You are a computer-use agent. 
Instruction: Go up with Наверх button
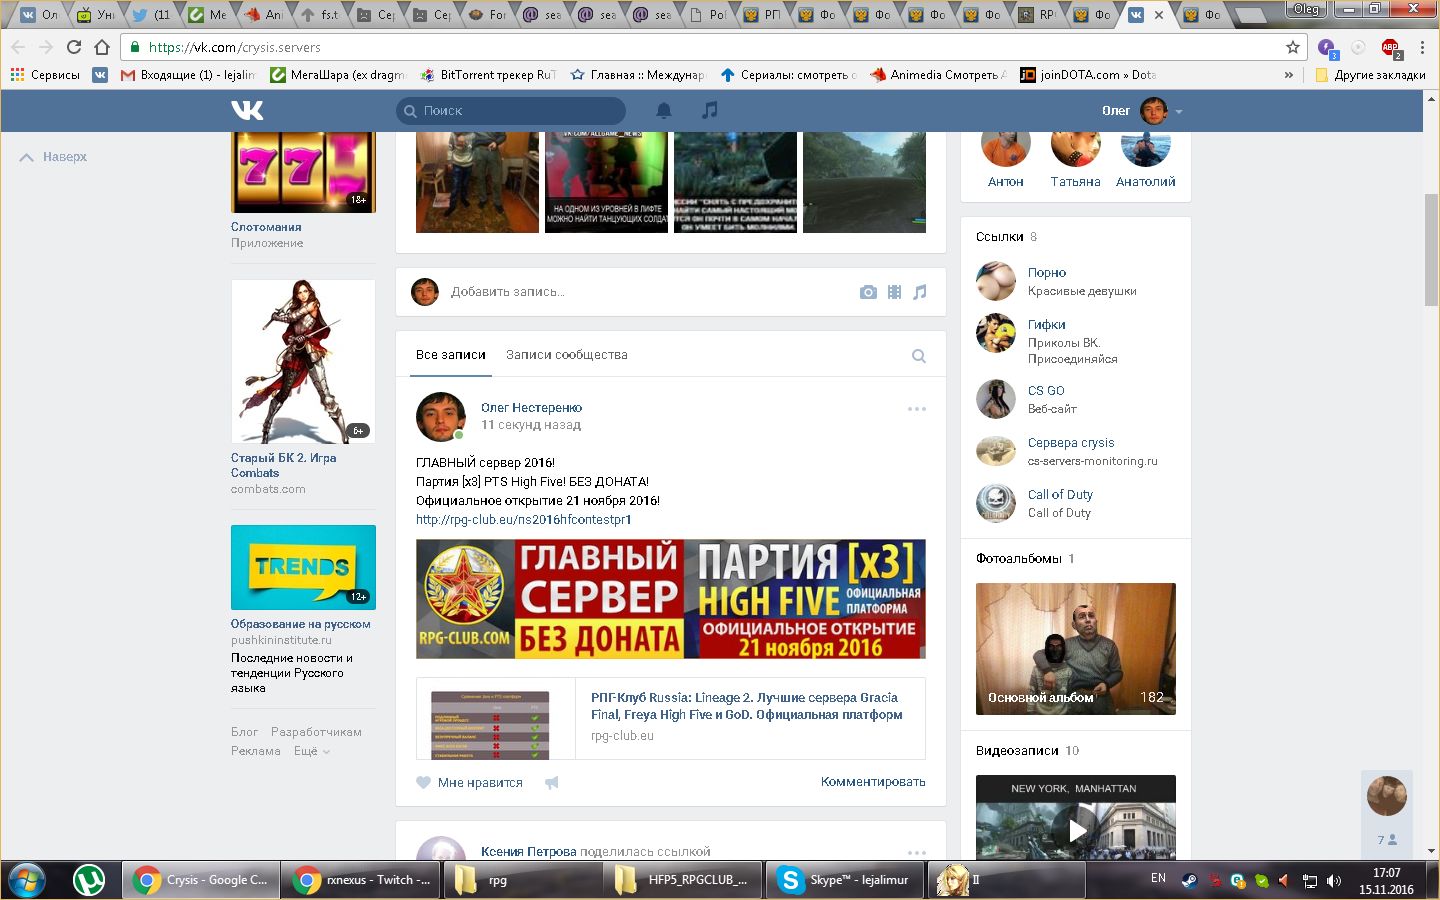pos(54,157)
